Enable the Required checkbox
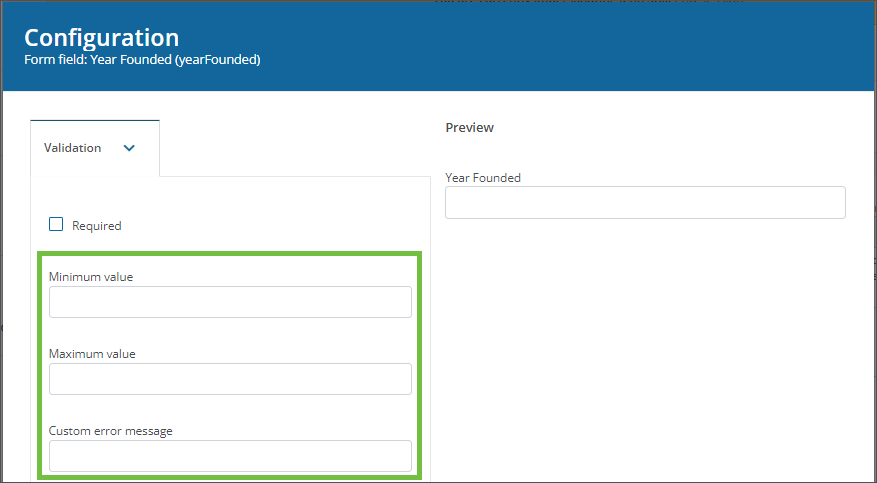Viewport: 877px width, 483px height. [56, 225]
